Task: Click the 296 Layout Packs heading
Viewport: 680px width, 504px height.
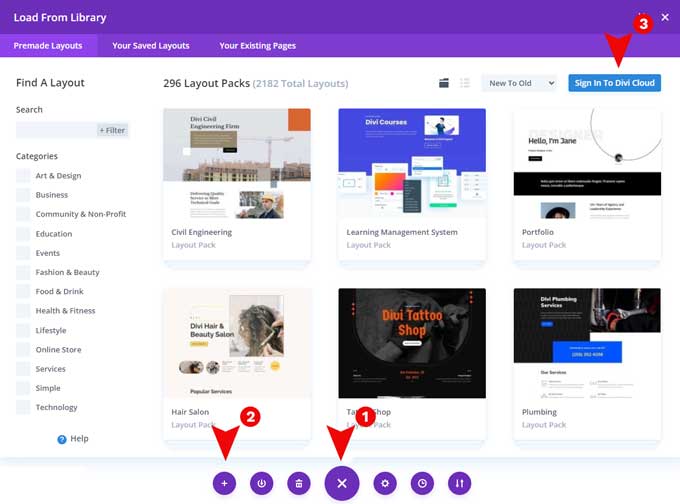Action: tap(206, 83)
